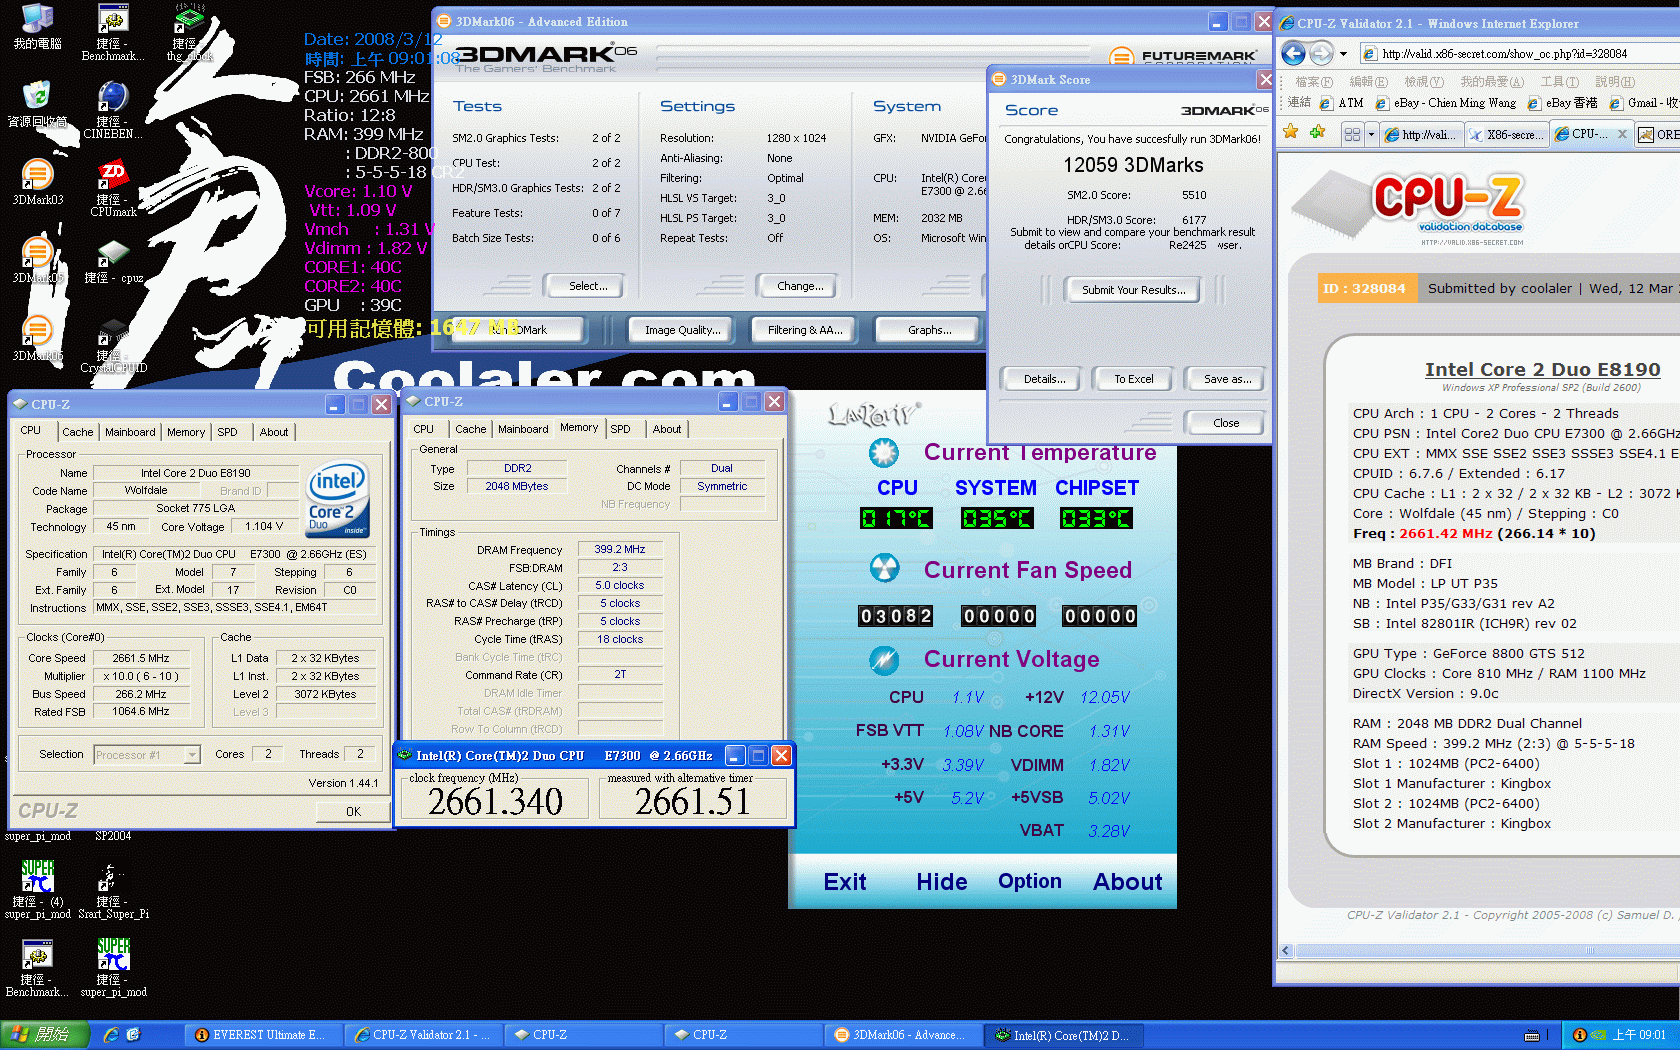Close the CPU-... browser tab
The image size is (1680, 1050).
pyautogui.click(x=1622, y=134)
